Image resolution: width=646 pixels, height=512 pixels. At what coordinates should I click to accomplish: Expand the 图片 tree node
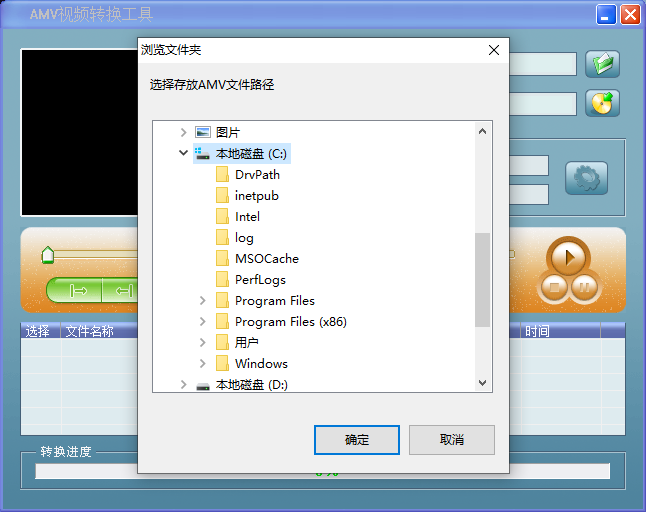click(x=184, y=132)
